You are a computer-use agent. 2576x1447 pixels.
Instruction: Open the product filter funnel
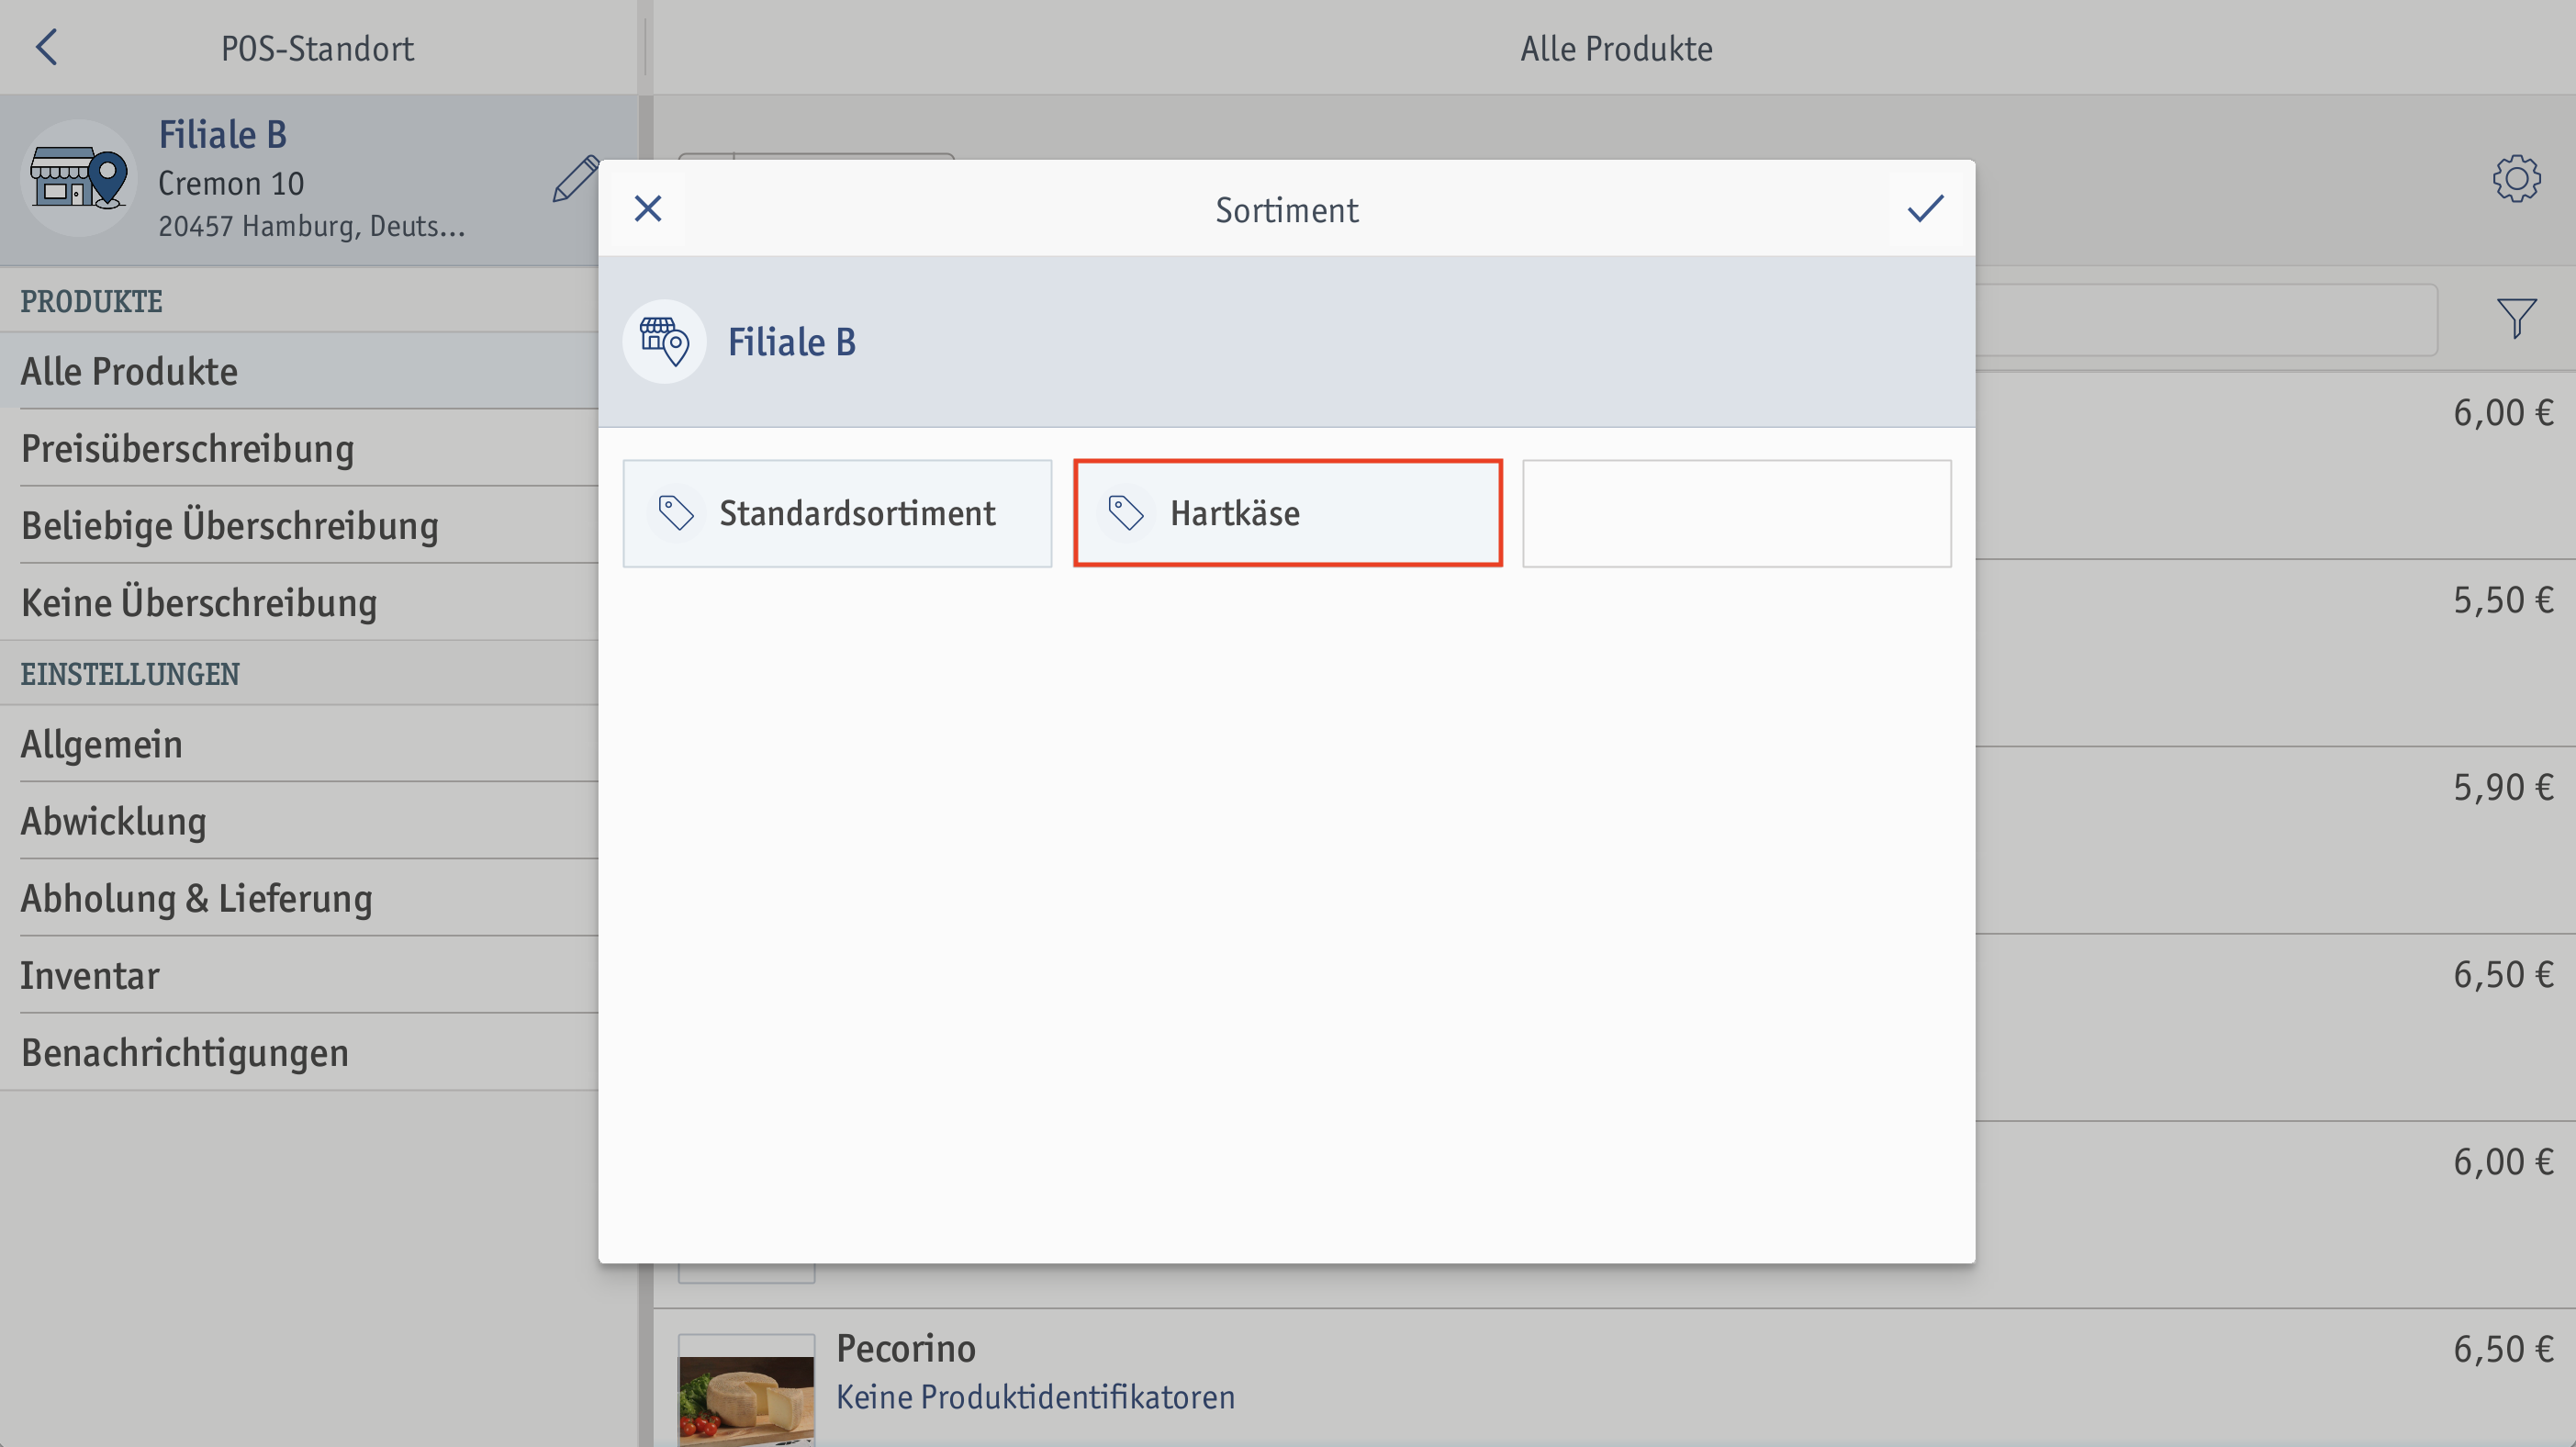tap(2516, 319)
